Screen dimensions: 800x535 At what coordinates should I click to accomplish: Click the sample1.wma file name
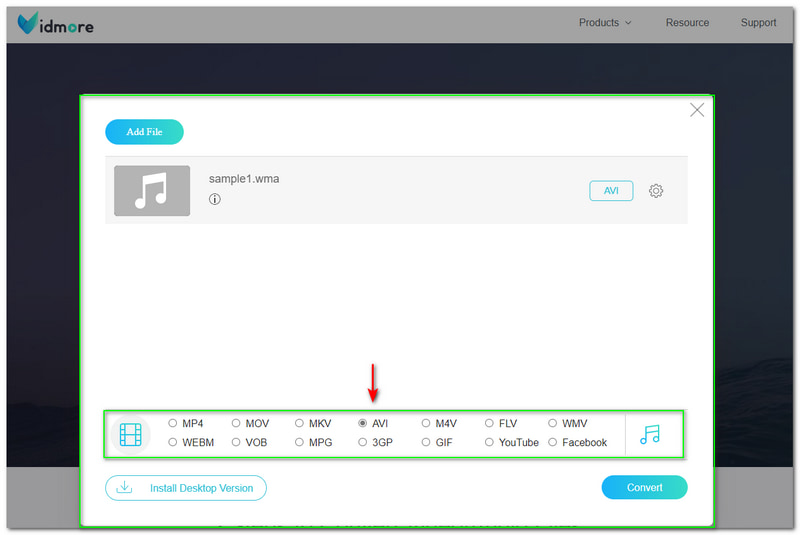[244, 179]
